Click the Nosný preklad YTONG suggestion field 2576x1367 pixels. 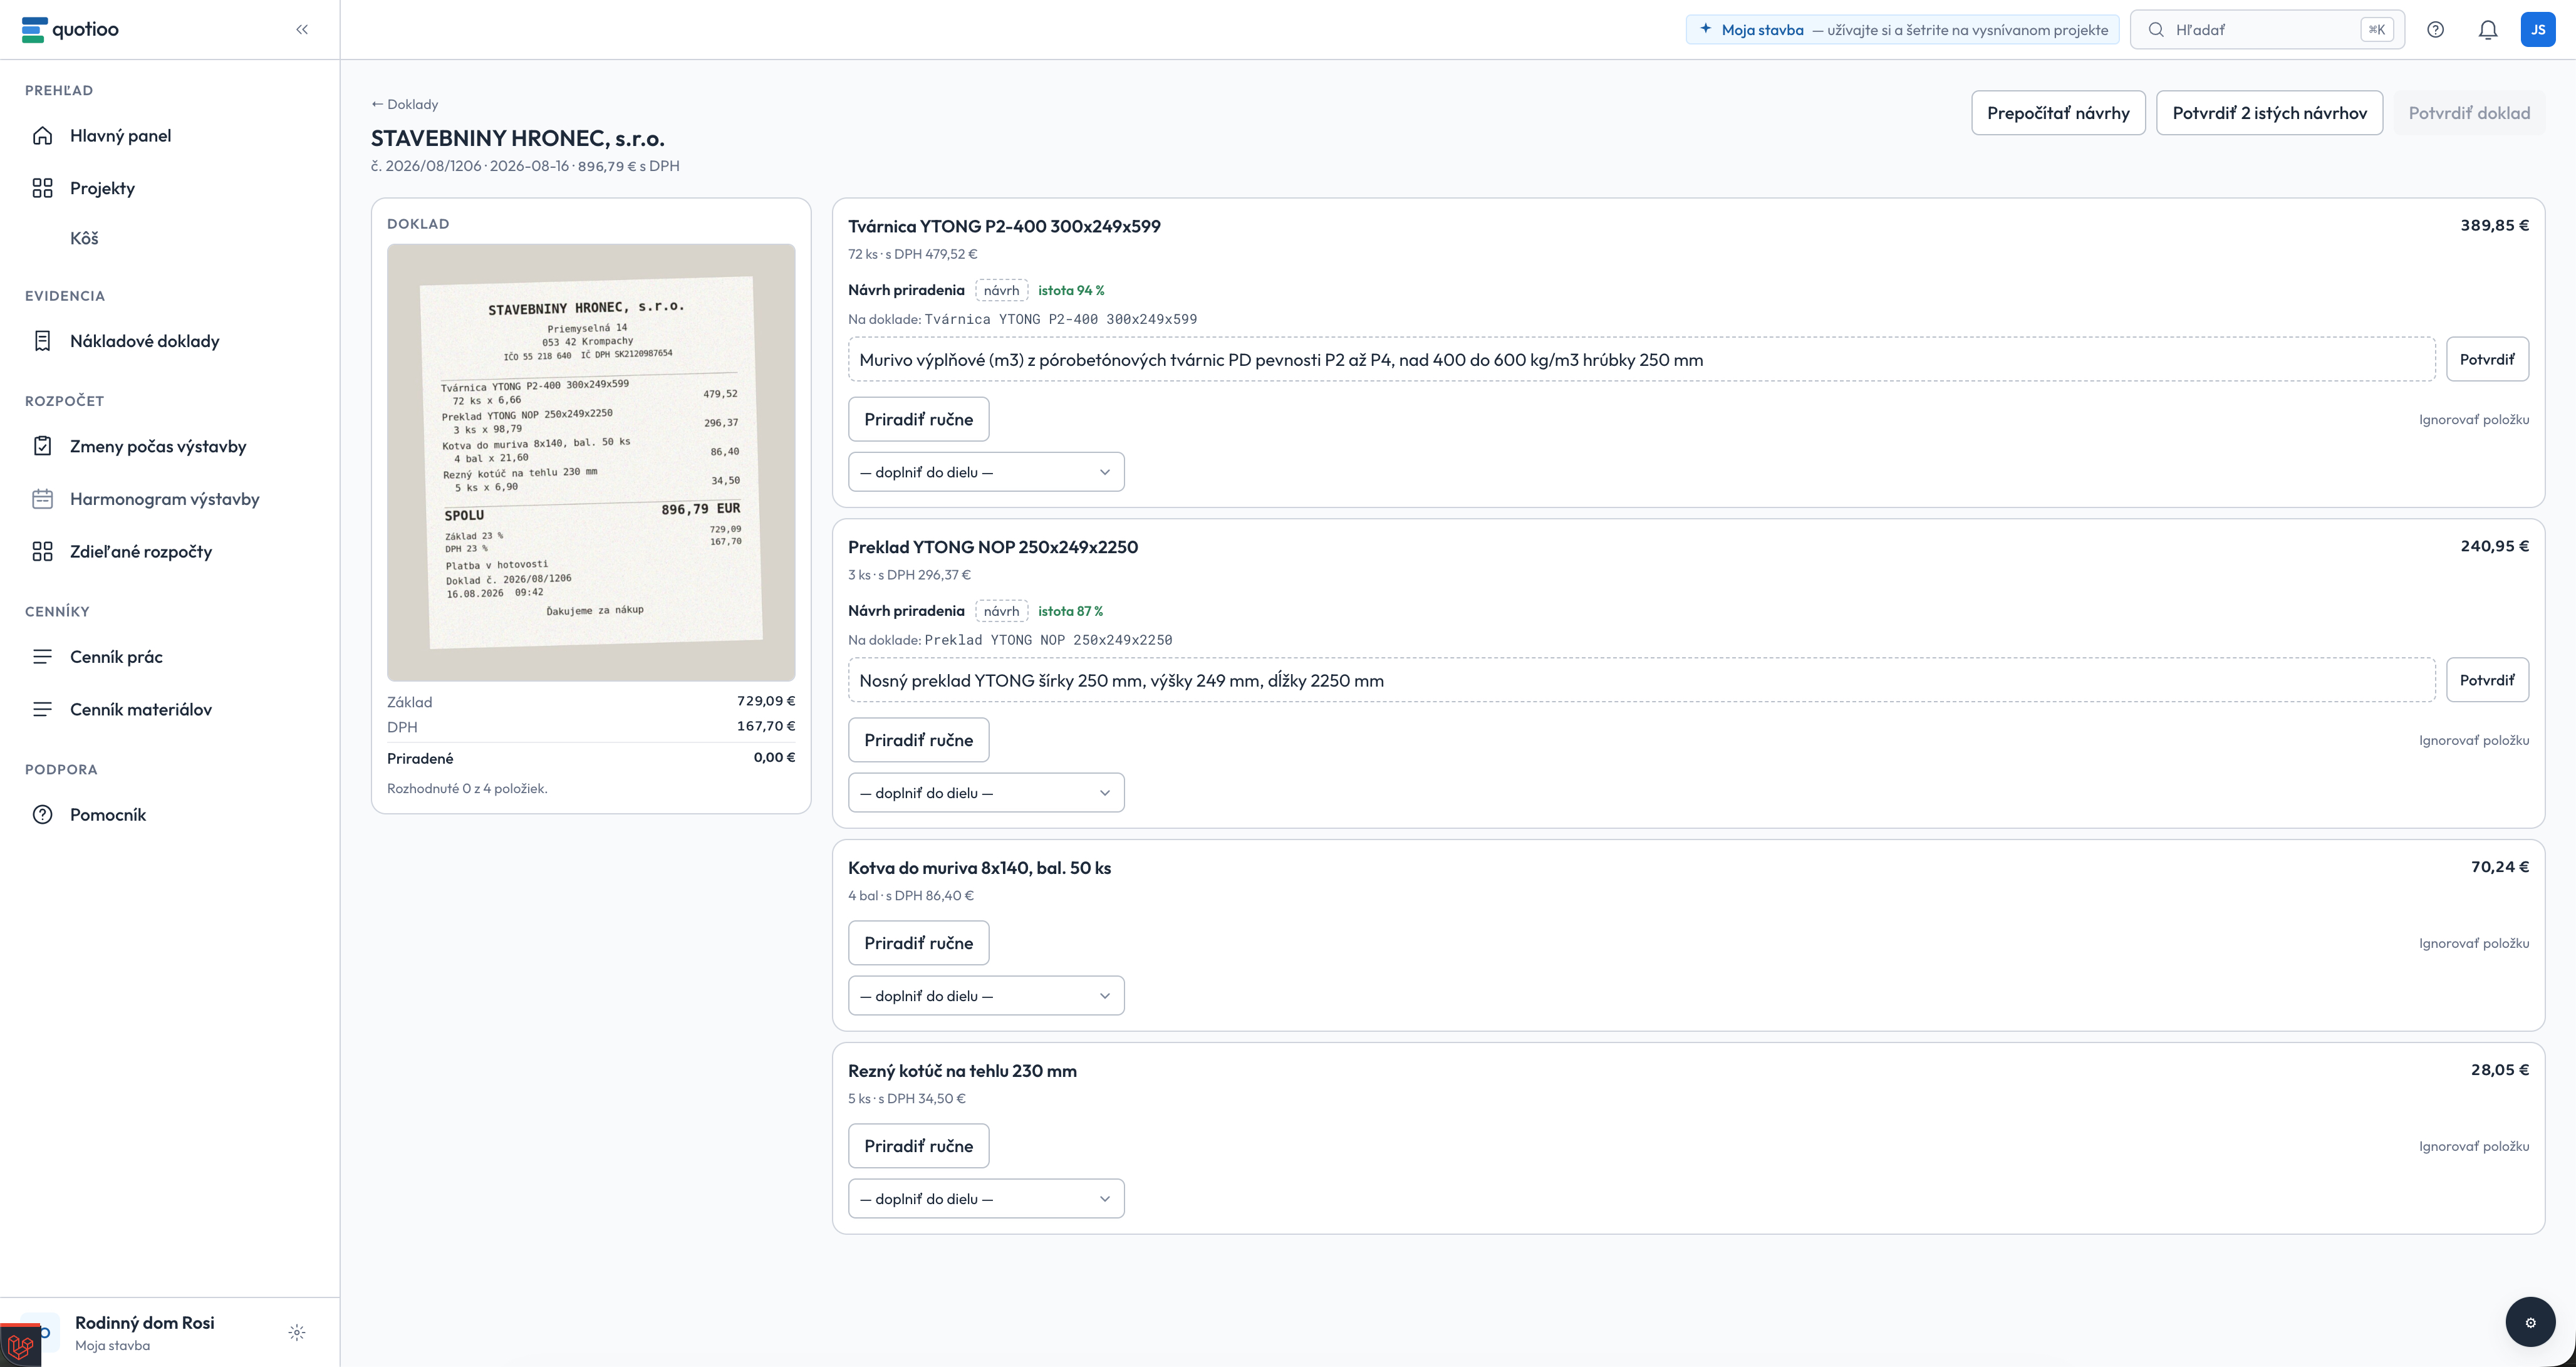click(x=1641, y=680)
